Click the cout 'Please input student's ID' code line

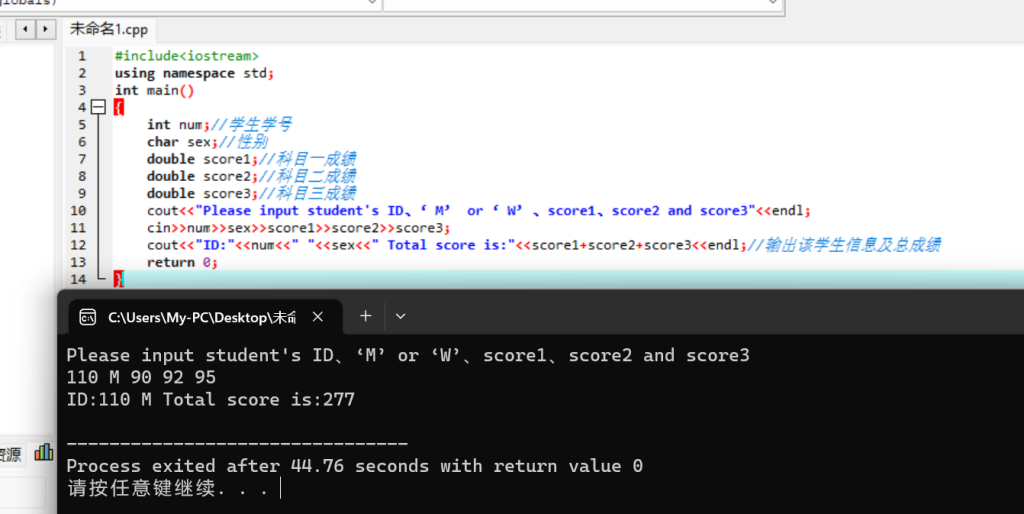479,210
